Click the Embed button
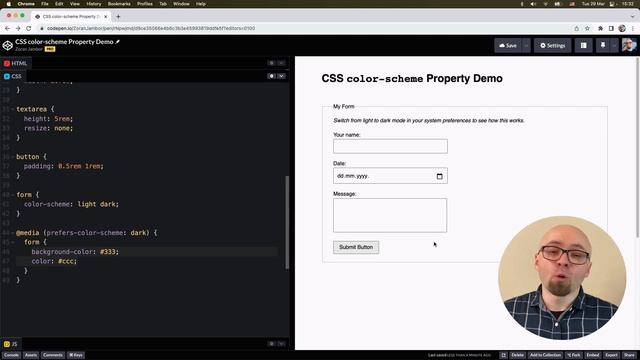 593,355
